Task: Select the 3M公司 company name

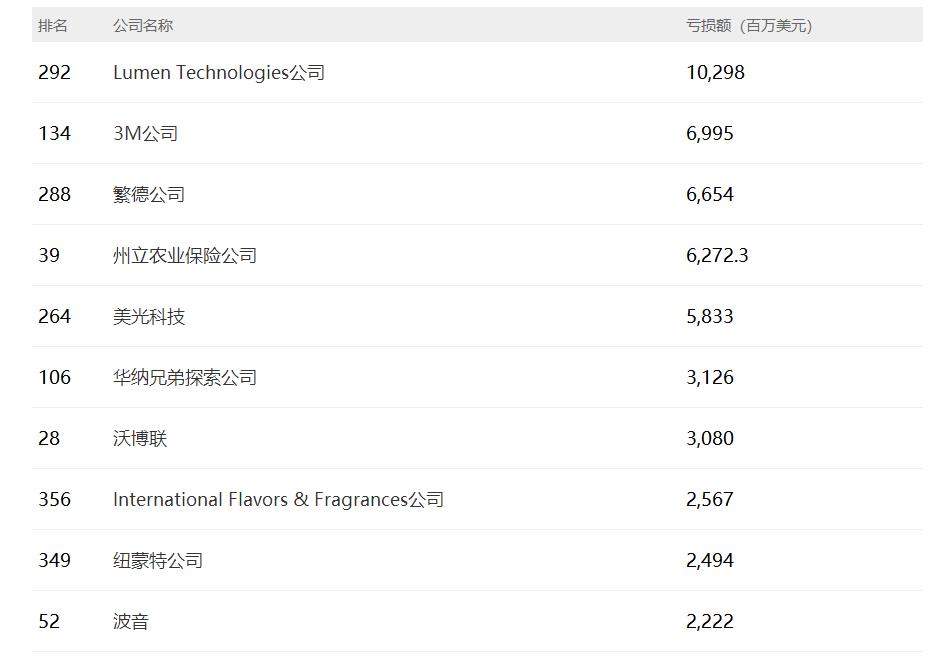Action: [x=146, y=133]
